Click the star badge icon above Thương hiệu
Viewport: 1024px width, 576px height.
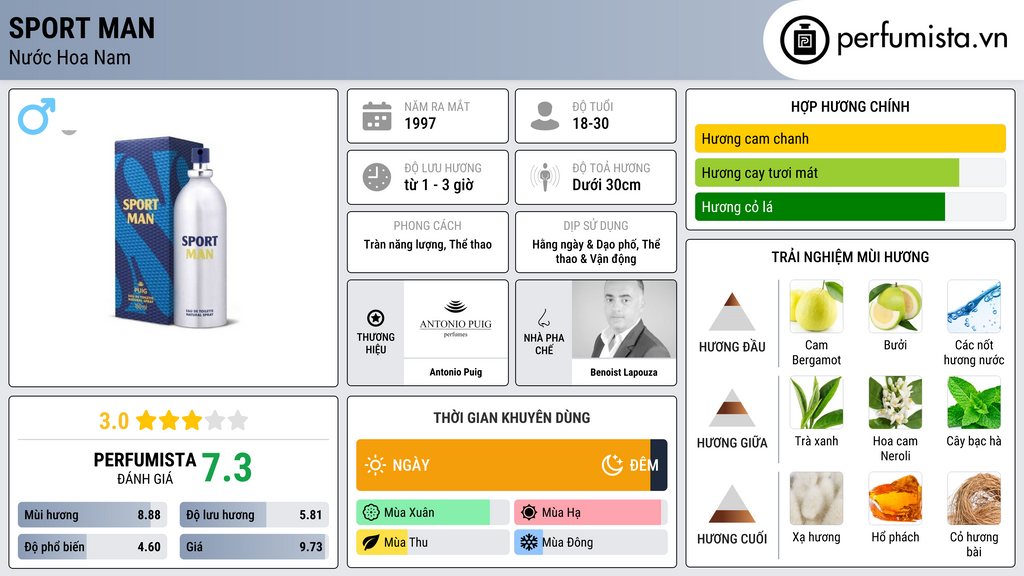click(x=376, y=318)
